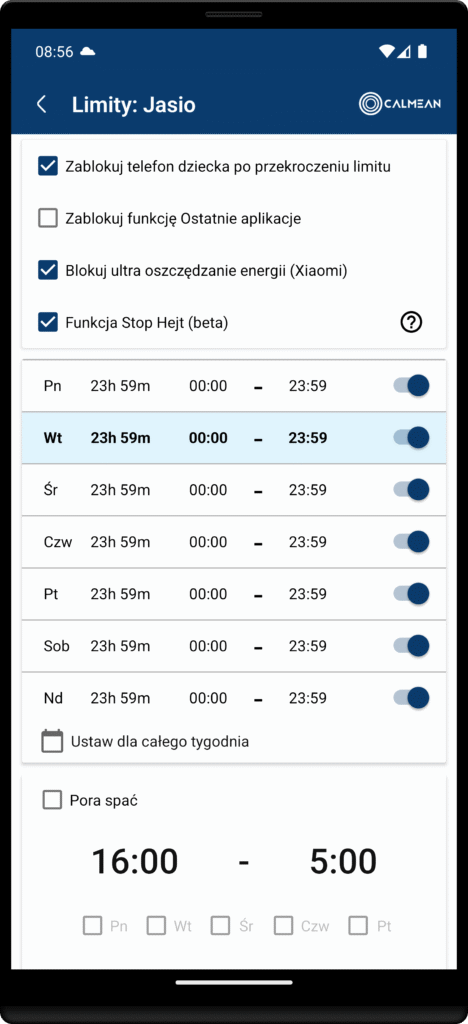Image resolution: width=468 pixels, height=1024 pixels.
Task: Tap the Calmean logo
Action: coord(400,104)
